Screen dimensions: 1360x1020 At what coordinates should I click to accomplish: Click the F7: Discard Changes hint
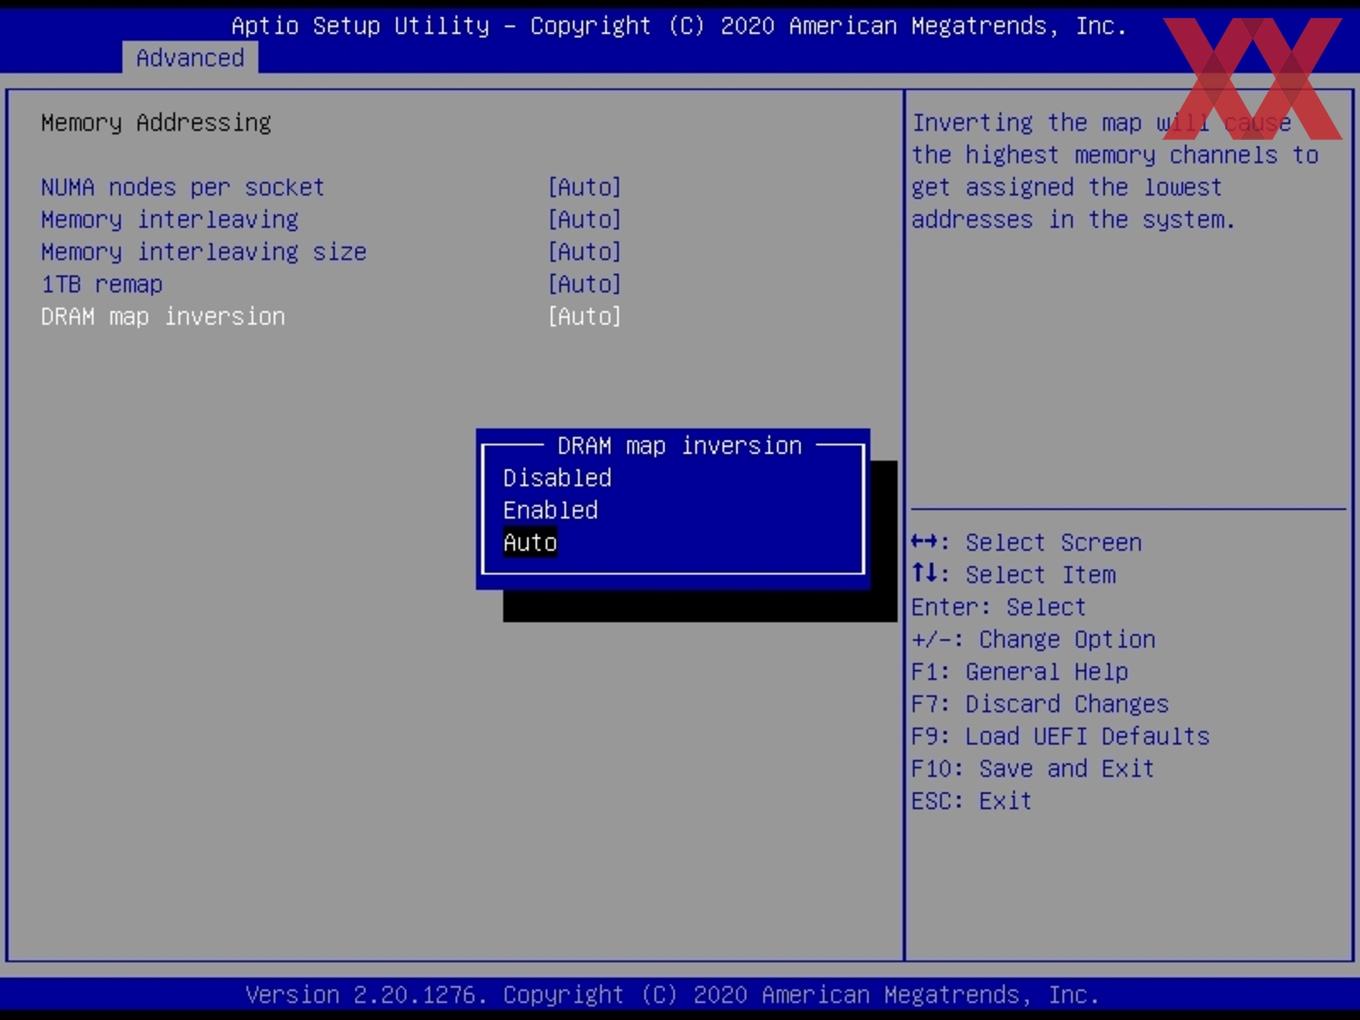coord(1039,704)
